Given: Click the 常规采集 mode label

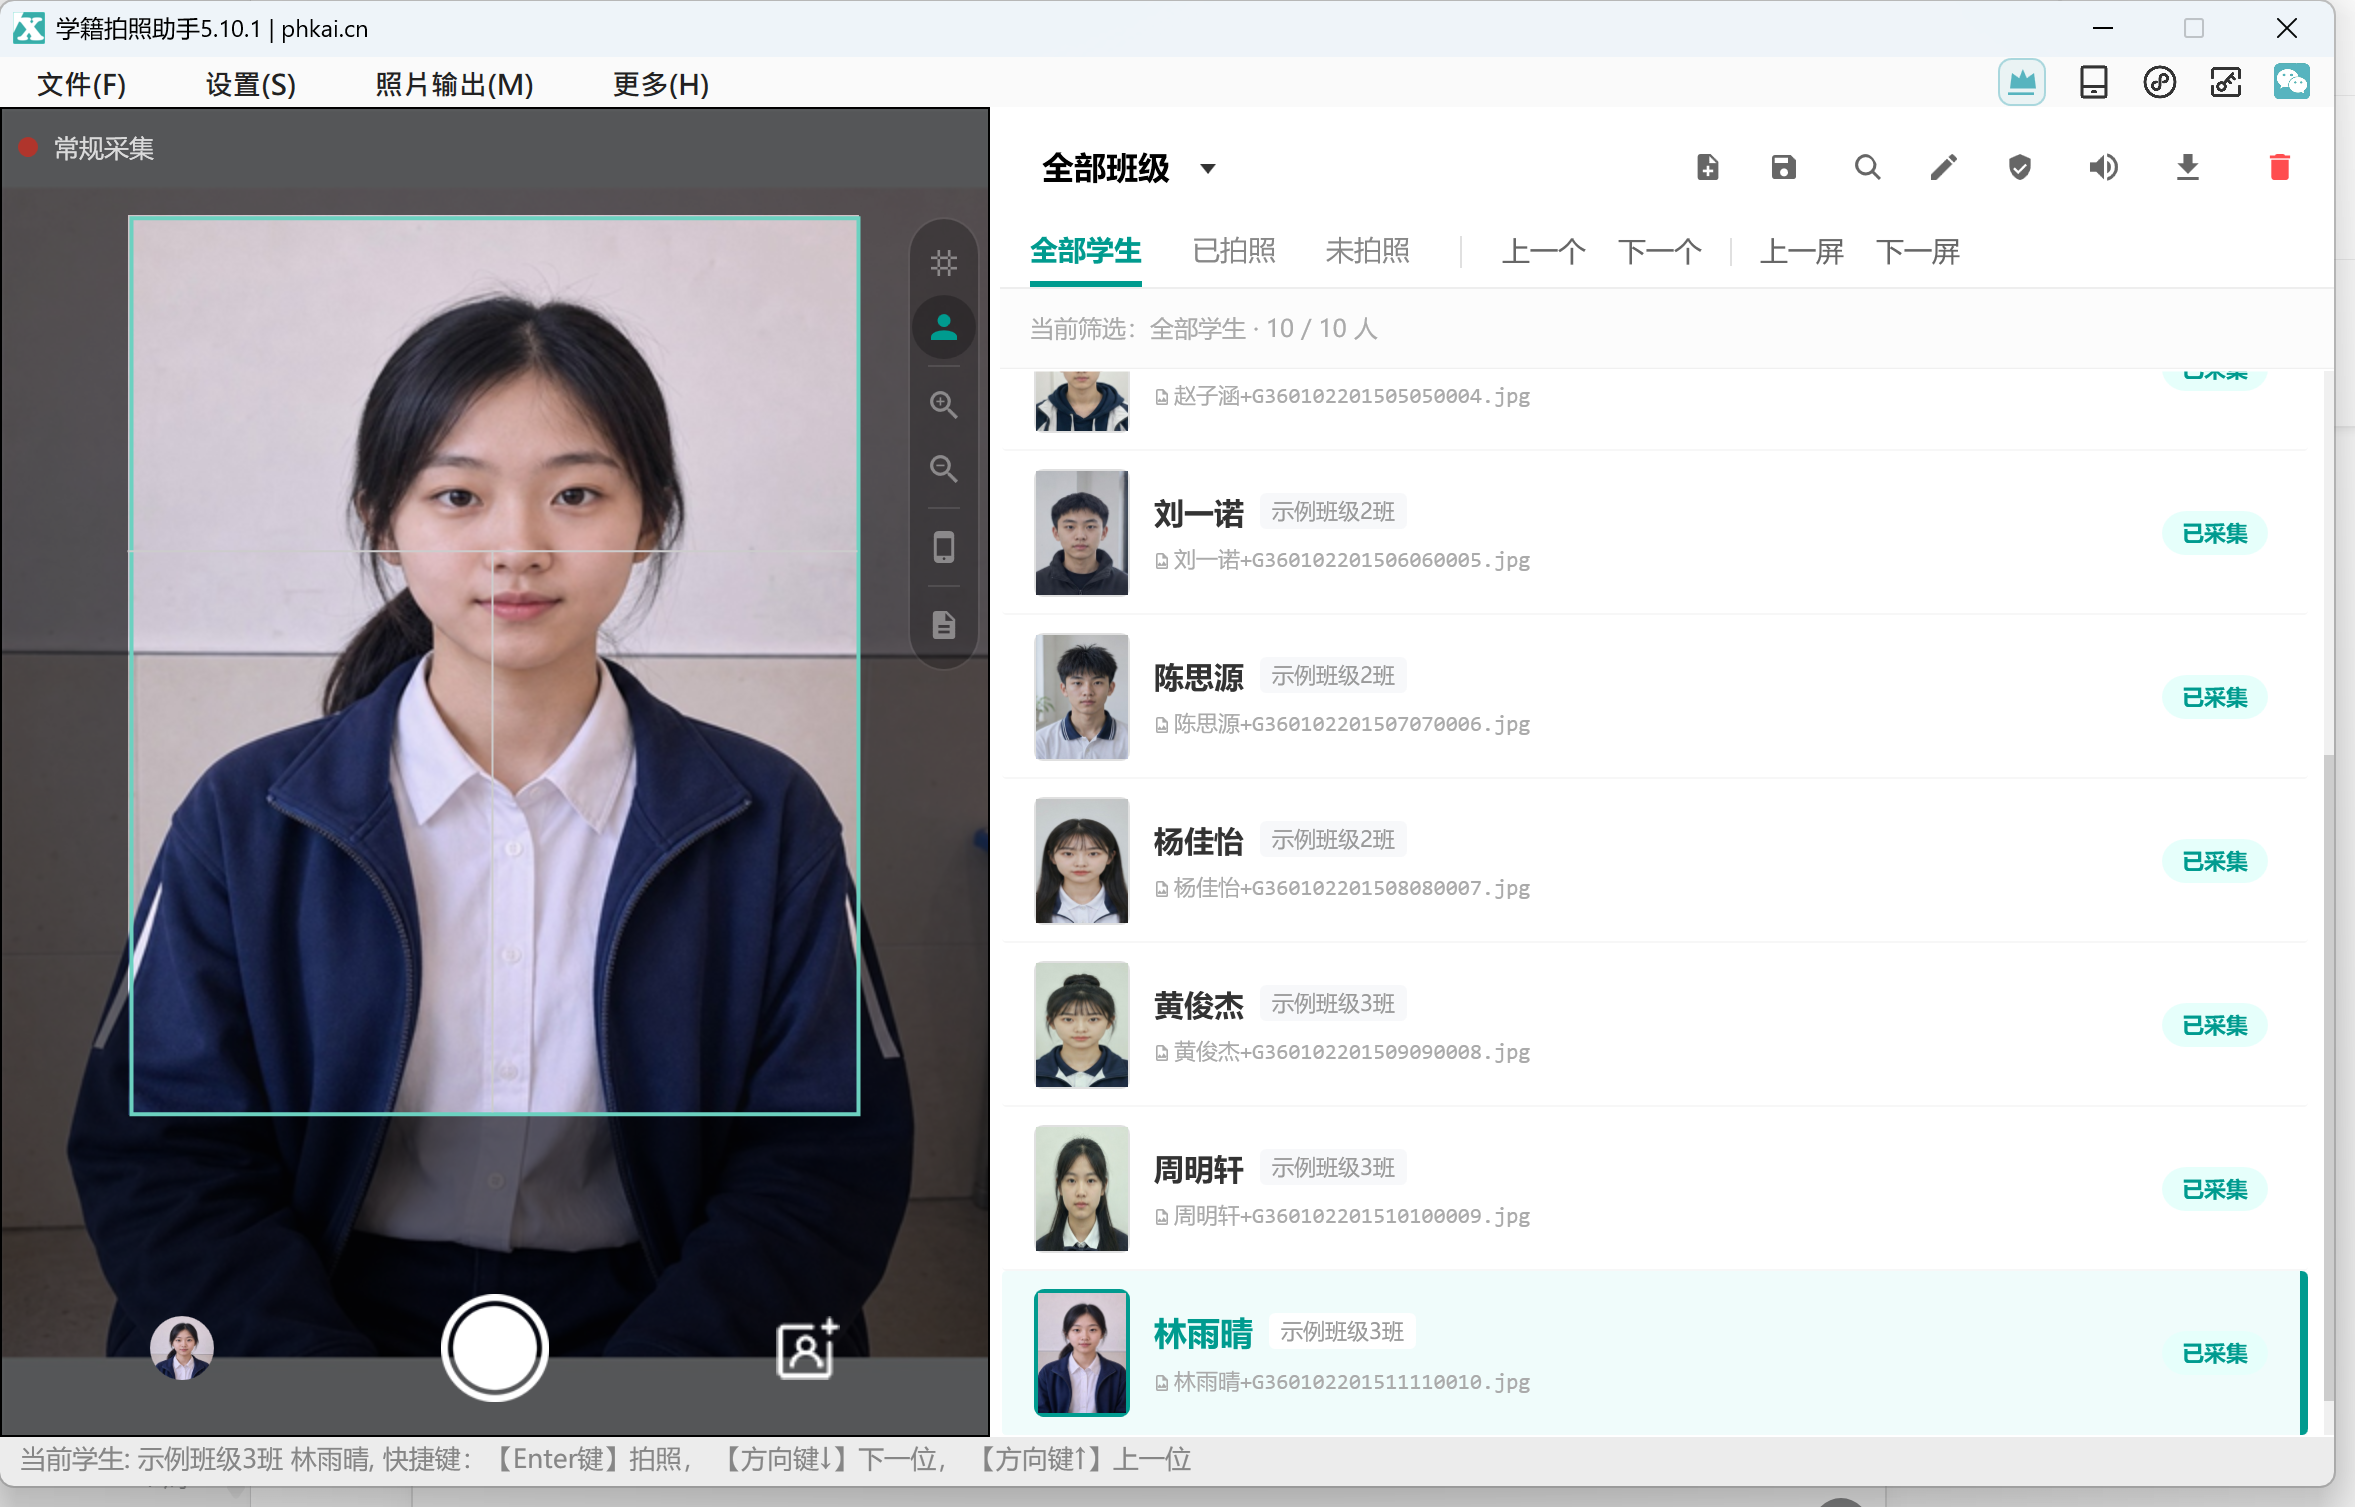Looking at the screenshot, I should click(x=104, y=149).
